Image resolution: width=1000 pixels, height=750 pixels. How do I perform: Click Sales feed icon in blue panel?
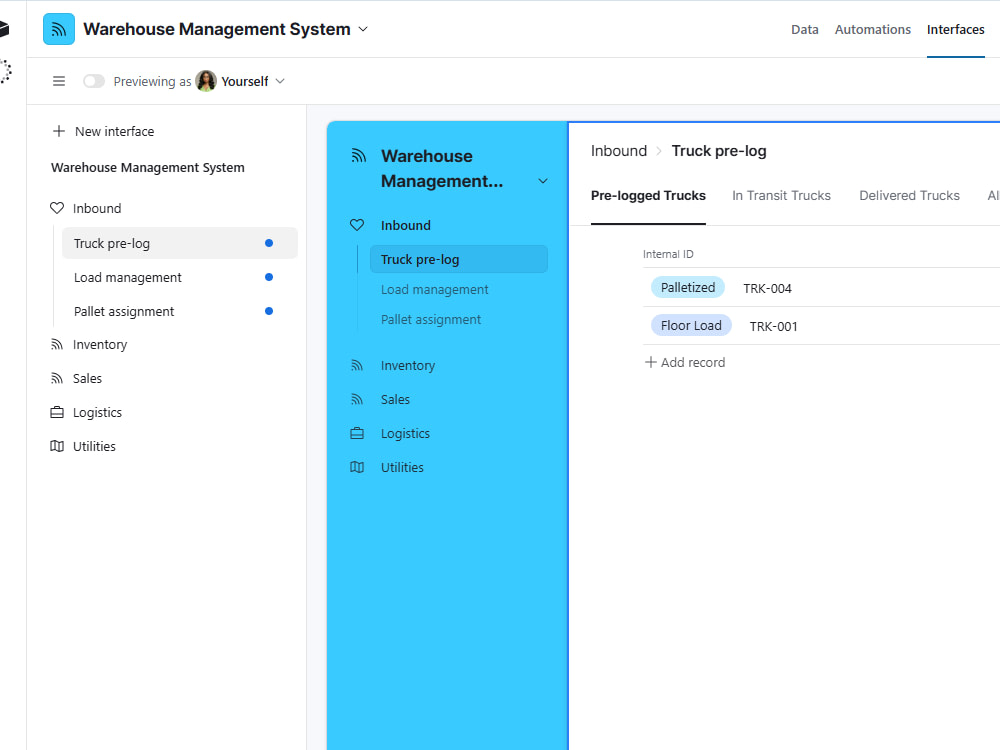click(x=357, y=399)
